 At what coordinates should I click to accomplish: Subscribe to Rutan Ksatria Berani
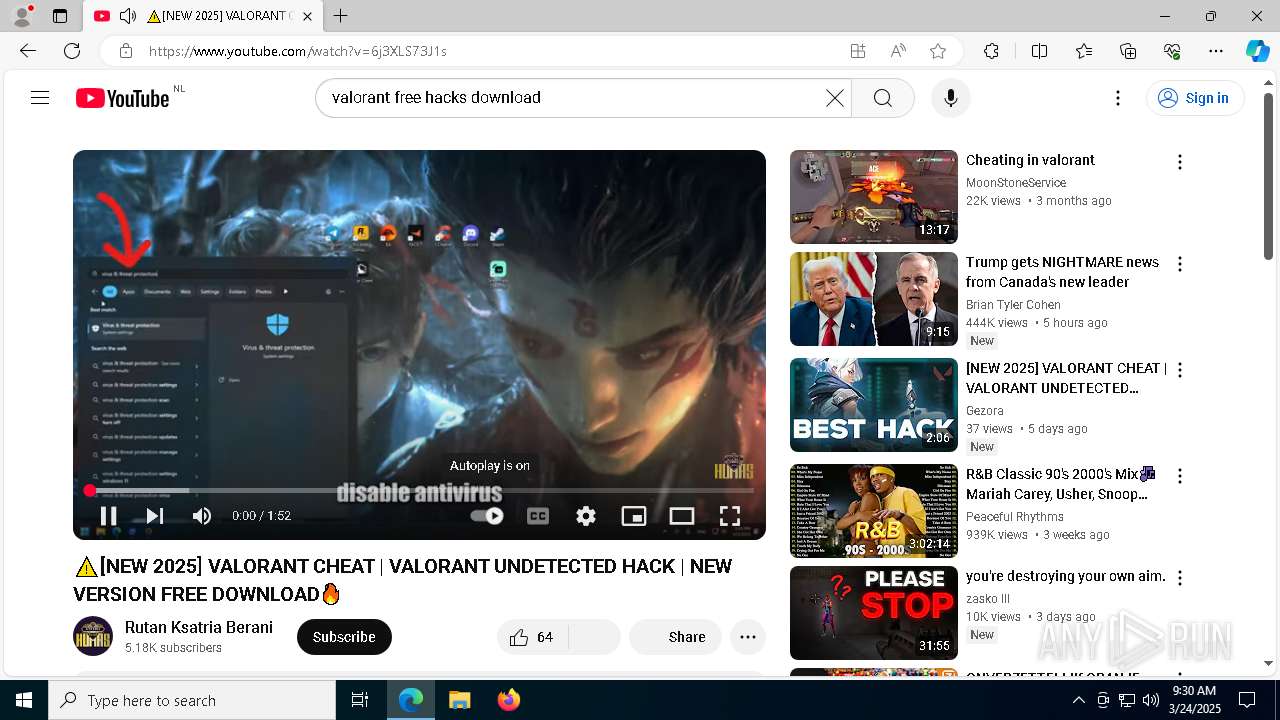point(344,637)
